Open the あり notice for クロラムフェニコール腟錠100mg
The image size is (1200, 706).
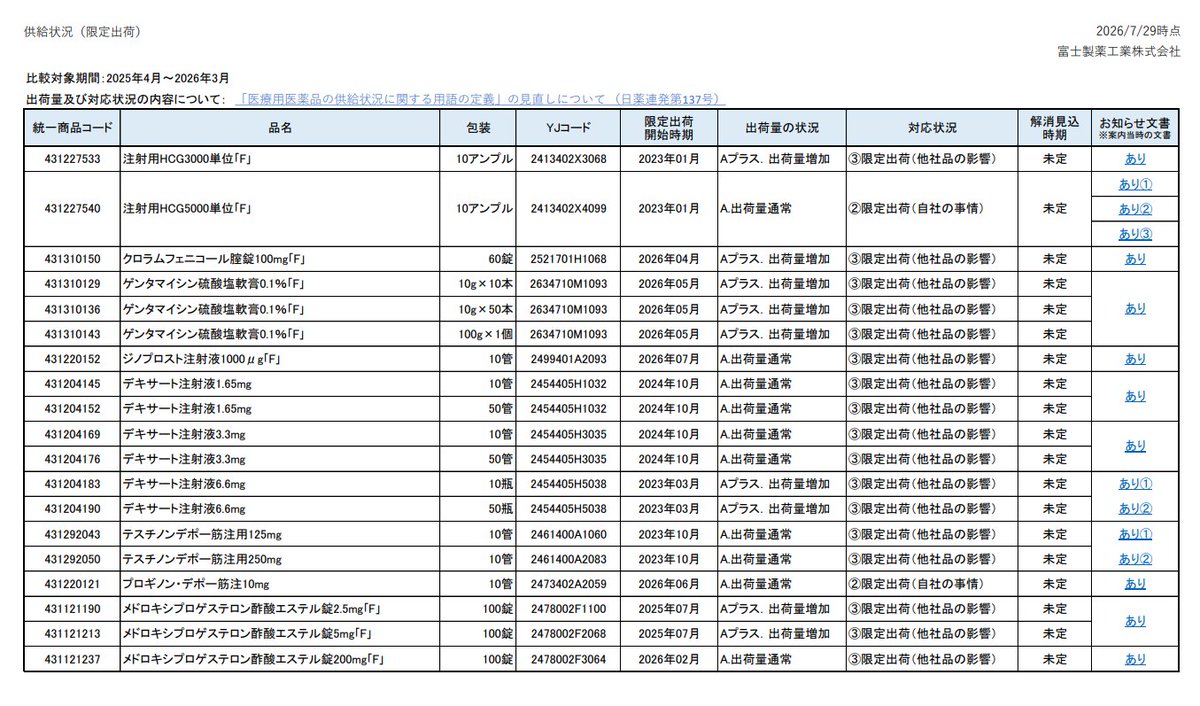(1135, 259)
